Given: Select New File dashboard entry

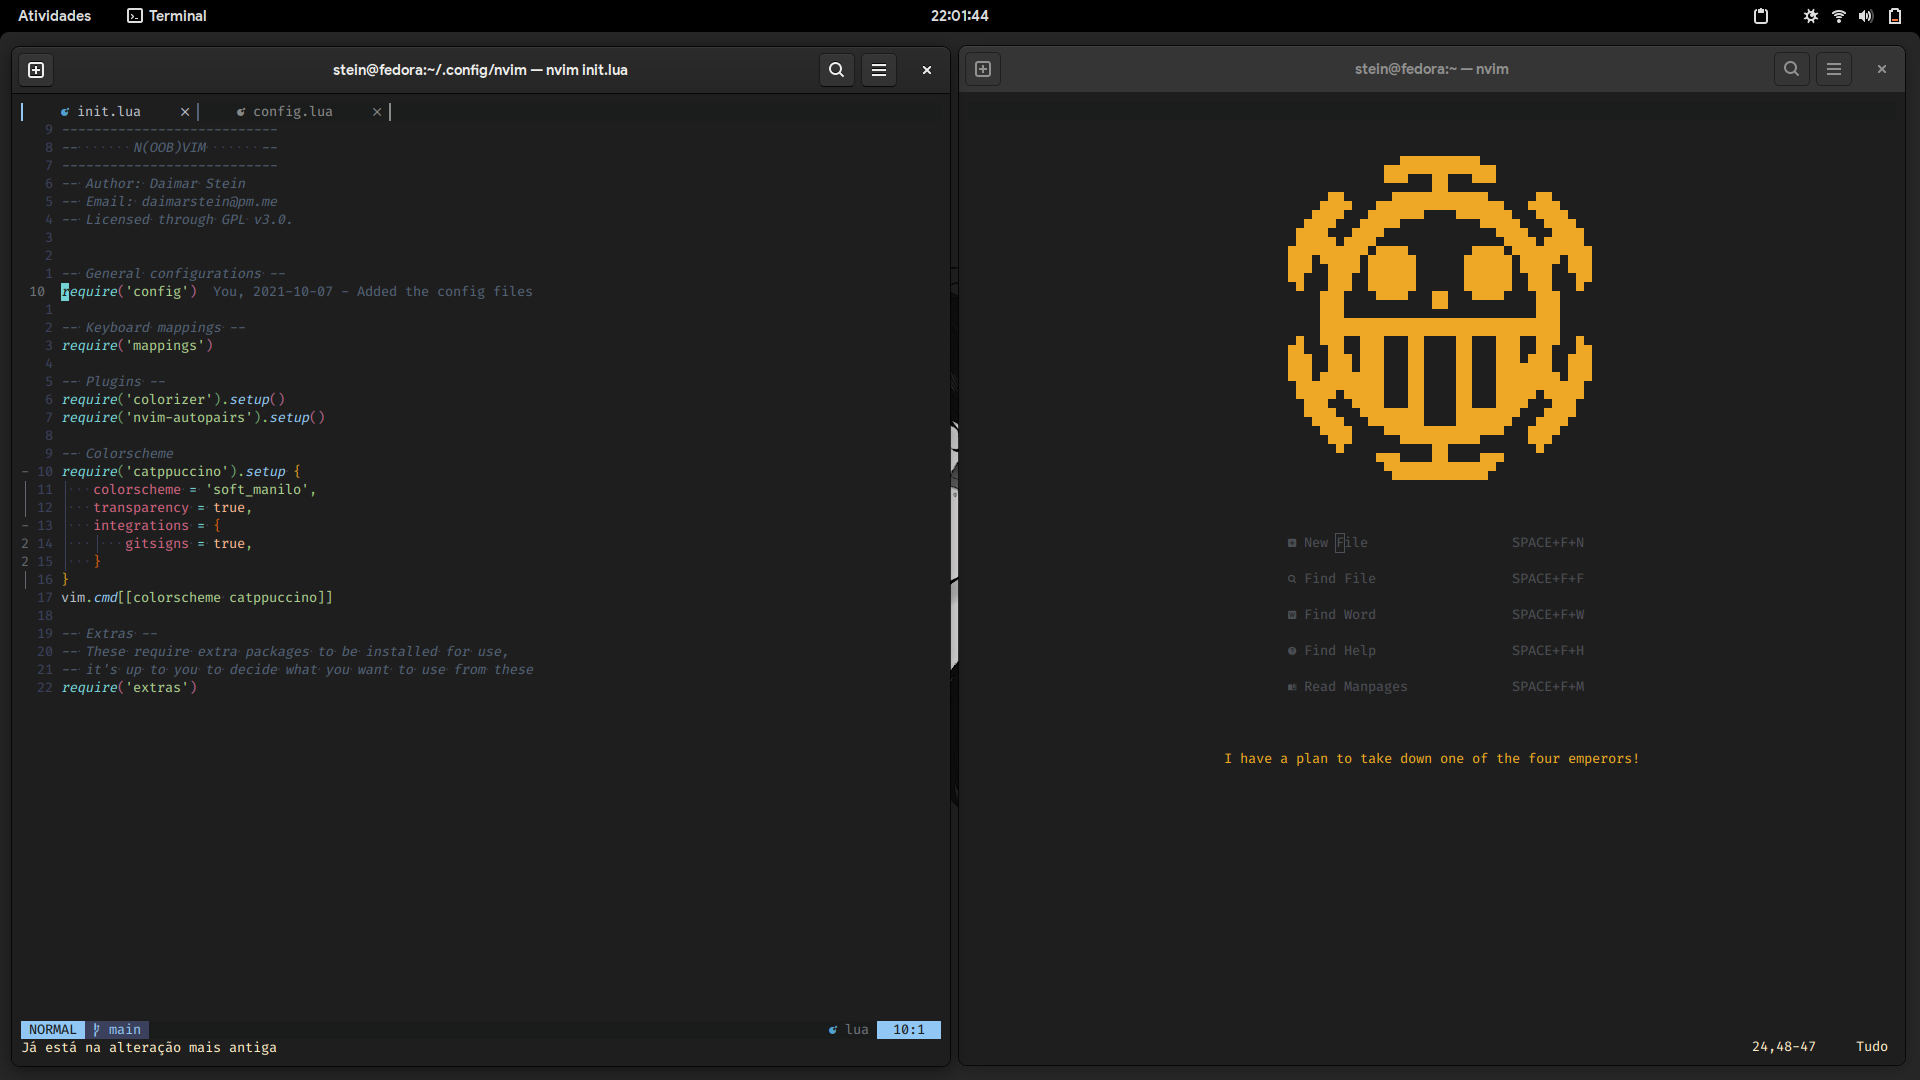Looking at the screenshot, I should pos(1335,543).
